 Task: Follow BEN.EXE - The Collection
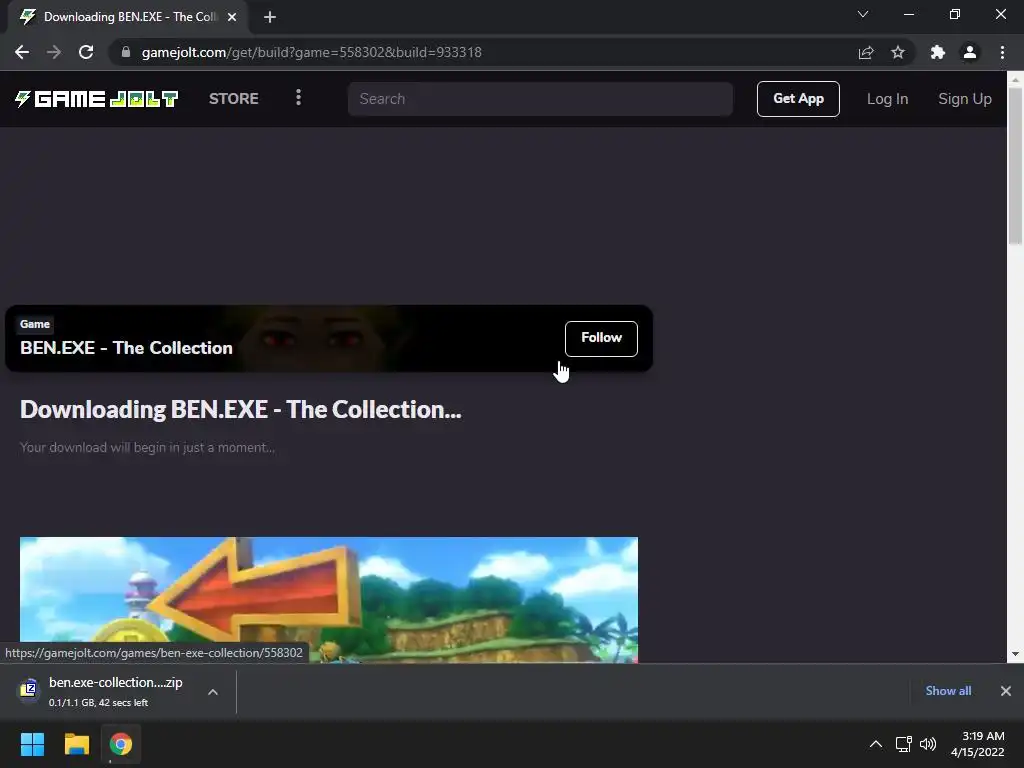pos(601,338)
